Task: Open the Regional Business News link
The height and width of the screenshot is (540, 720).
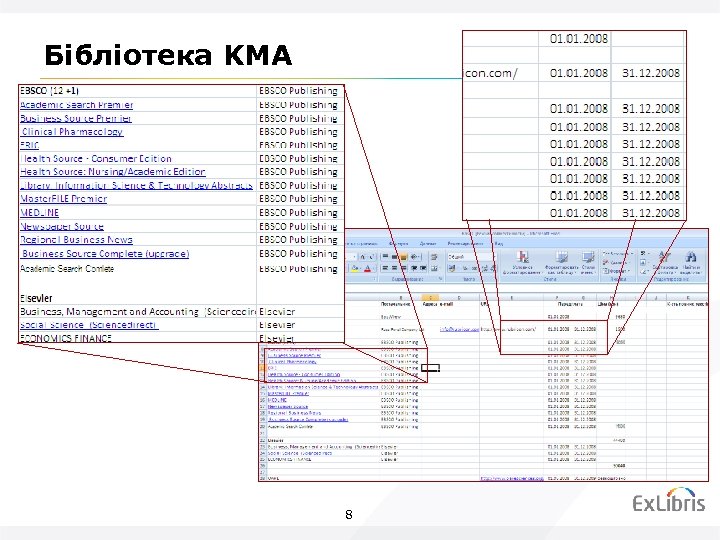Action: point(76,240)
